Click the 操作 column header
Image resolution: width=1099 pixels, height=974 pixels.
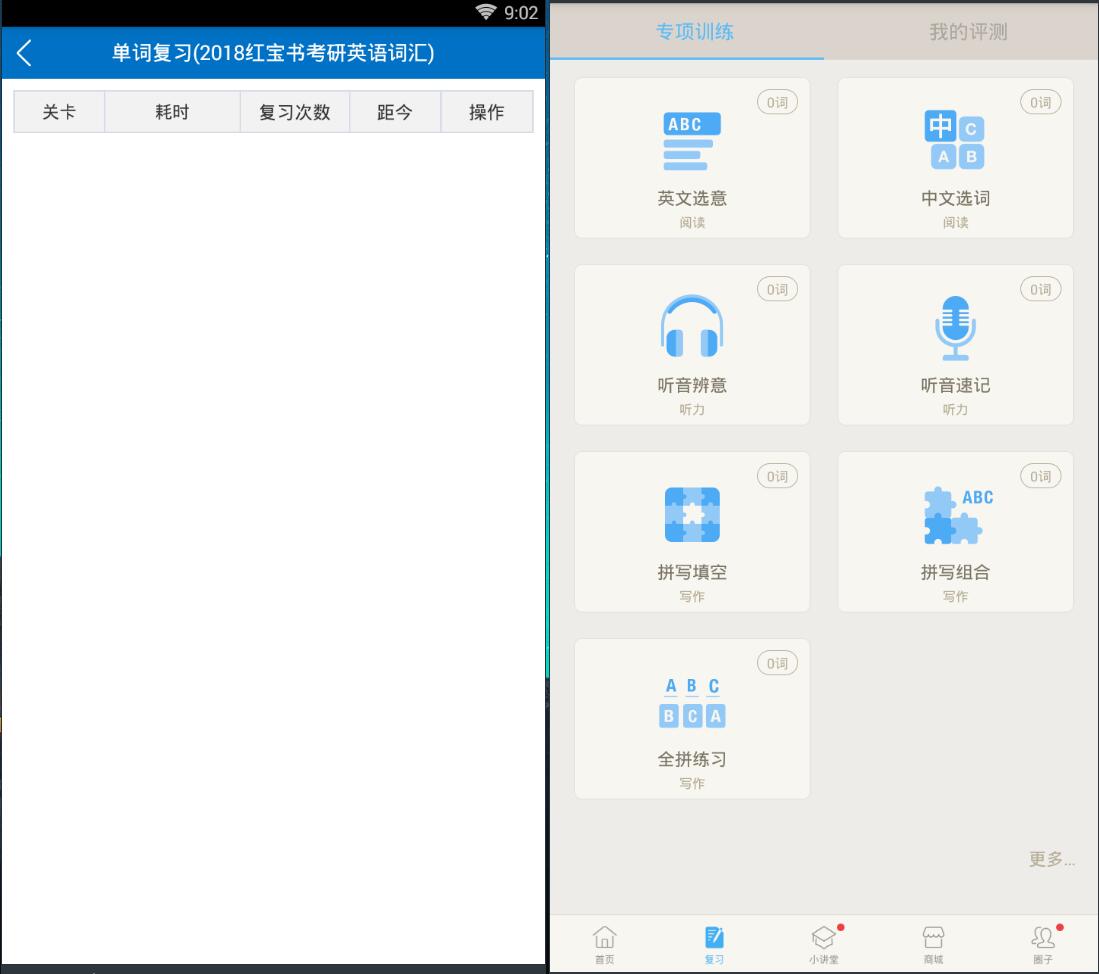point(486,112)
